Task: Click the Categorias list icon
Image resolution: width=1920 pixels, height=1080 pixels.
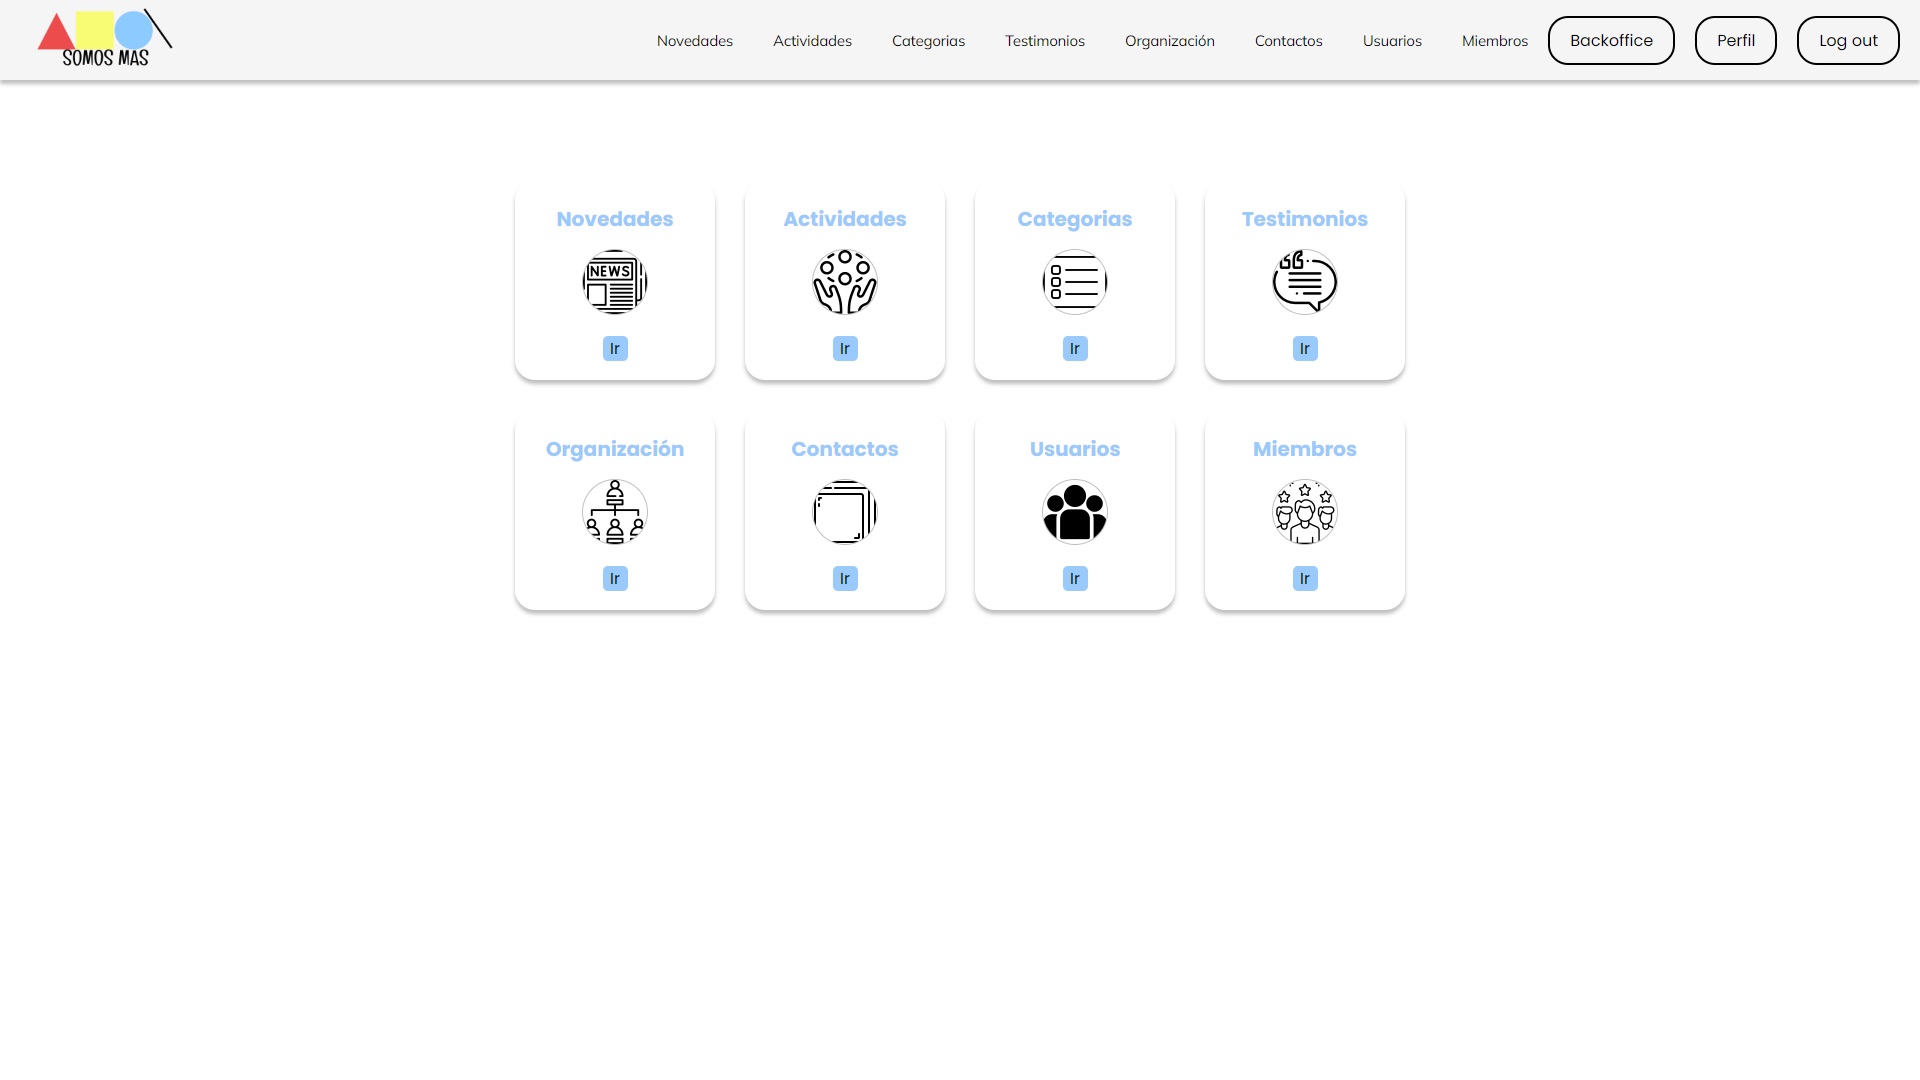Action: [x=1074, y=281]
